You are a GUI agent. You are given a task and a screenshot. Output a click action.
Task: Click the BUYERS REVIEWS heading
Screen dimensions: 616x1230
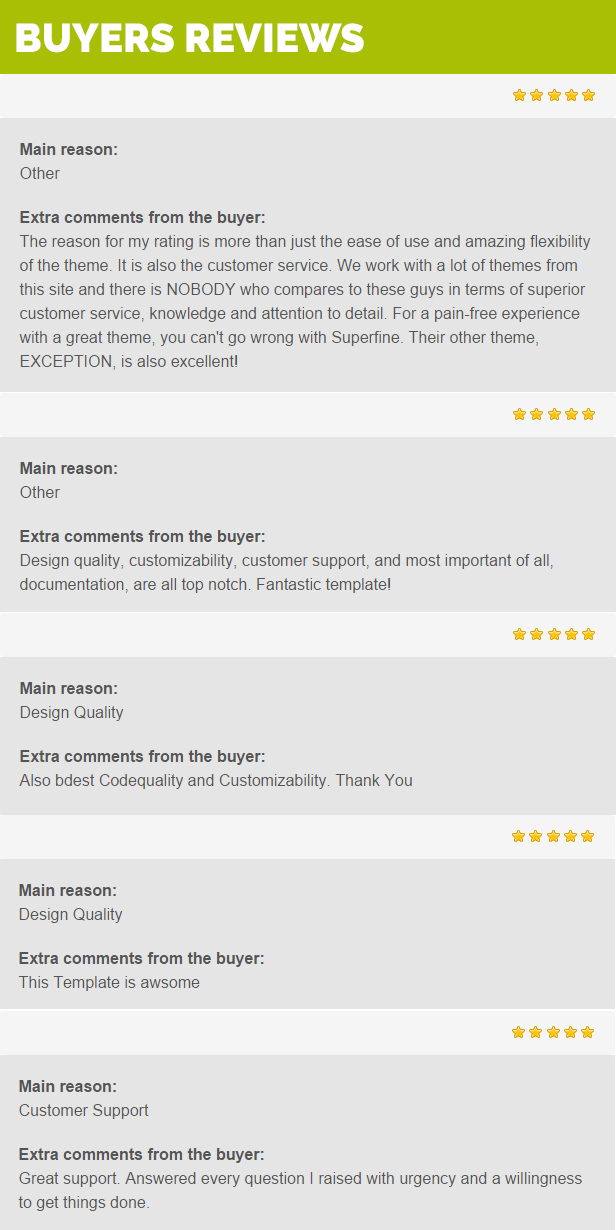click(190, 38)
